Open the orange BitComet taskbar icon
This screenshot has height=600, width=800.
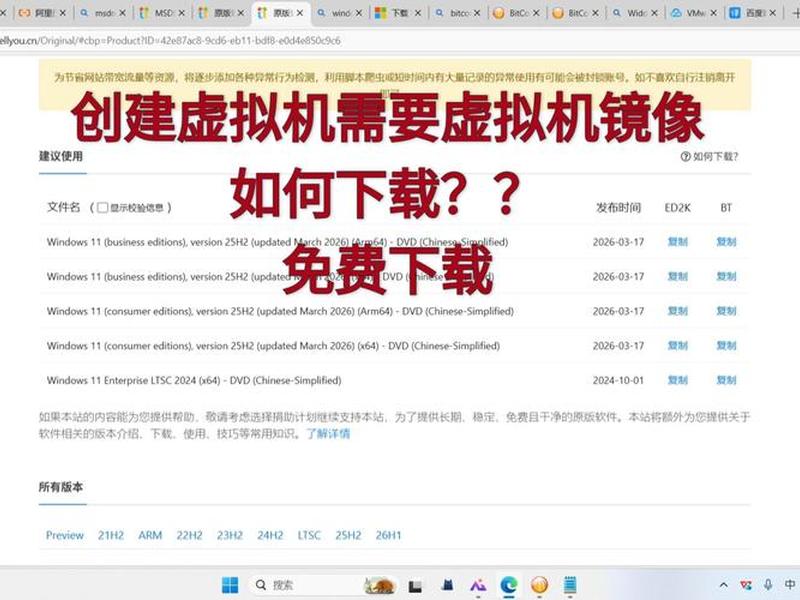click(539, 585)
